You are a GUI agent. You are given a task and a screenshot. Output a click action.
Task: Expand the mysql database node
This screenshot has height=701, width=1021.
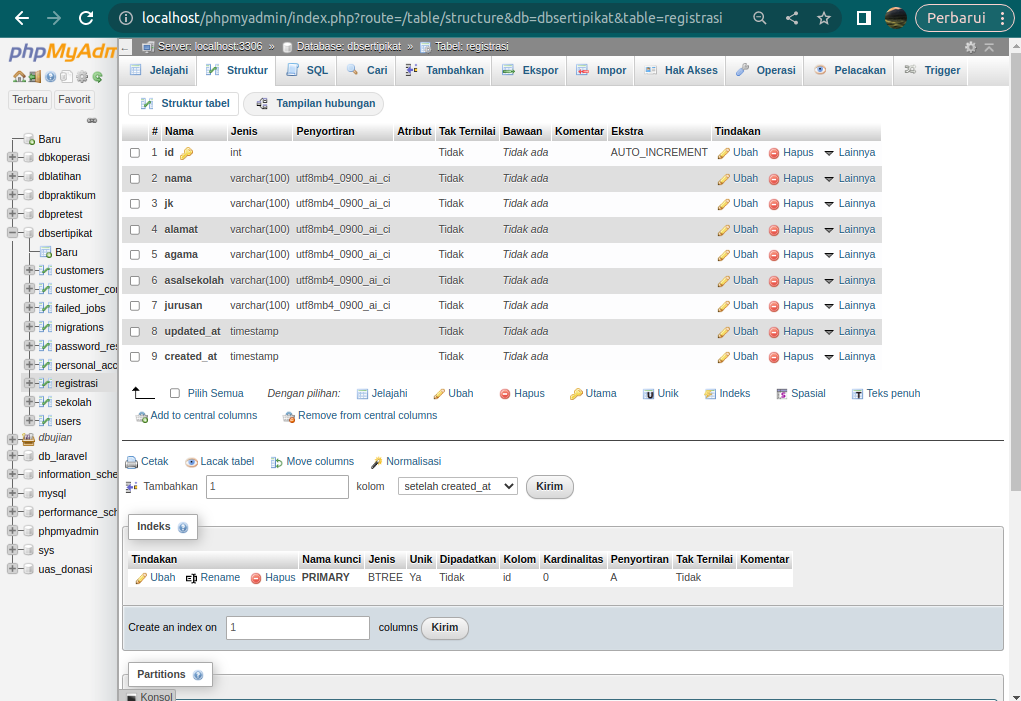click(x=12, y=493)
